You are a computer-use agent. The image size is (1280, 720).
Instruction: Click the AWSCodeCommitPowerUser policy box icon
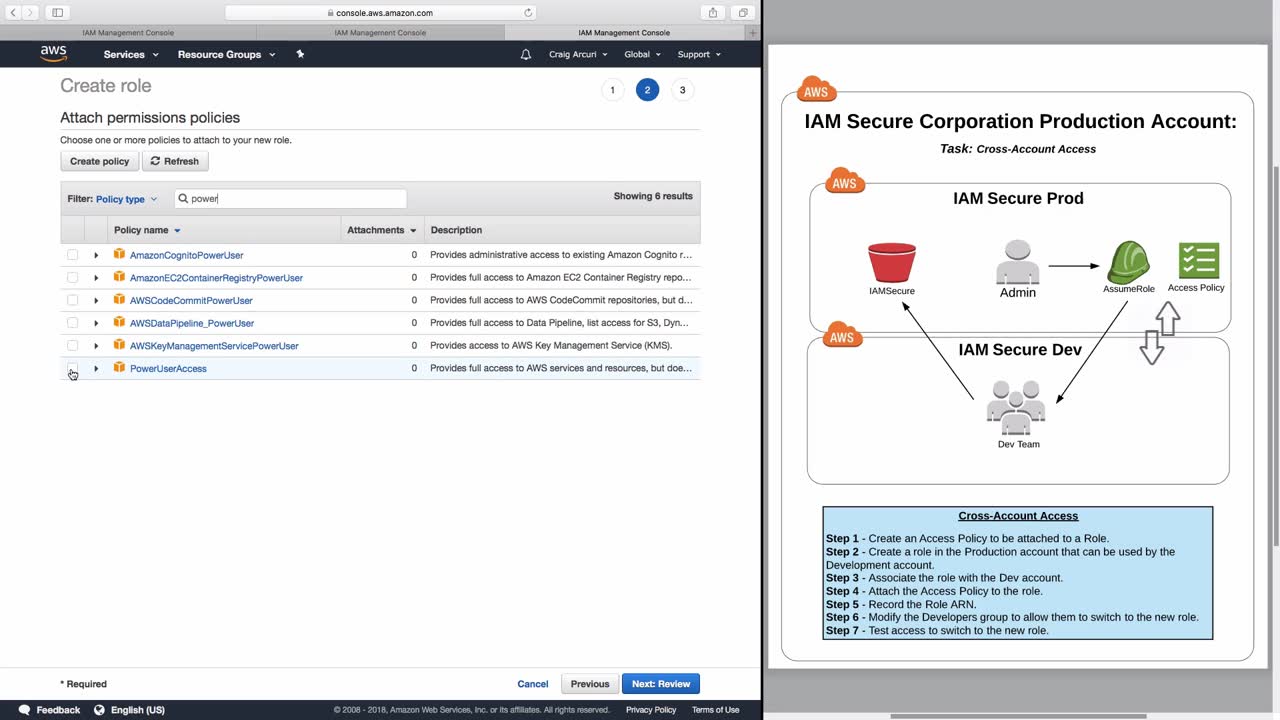119,300
